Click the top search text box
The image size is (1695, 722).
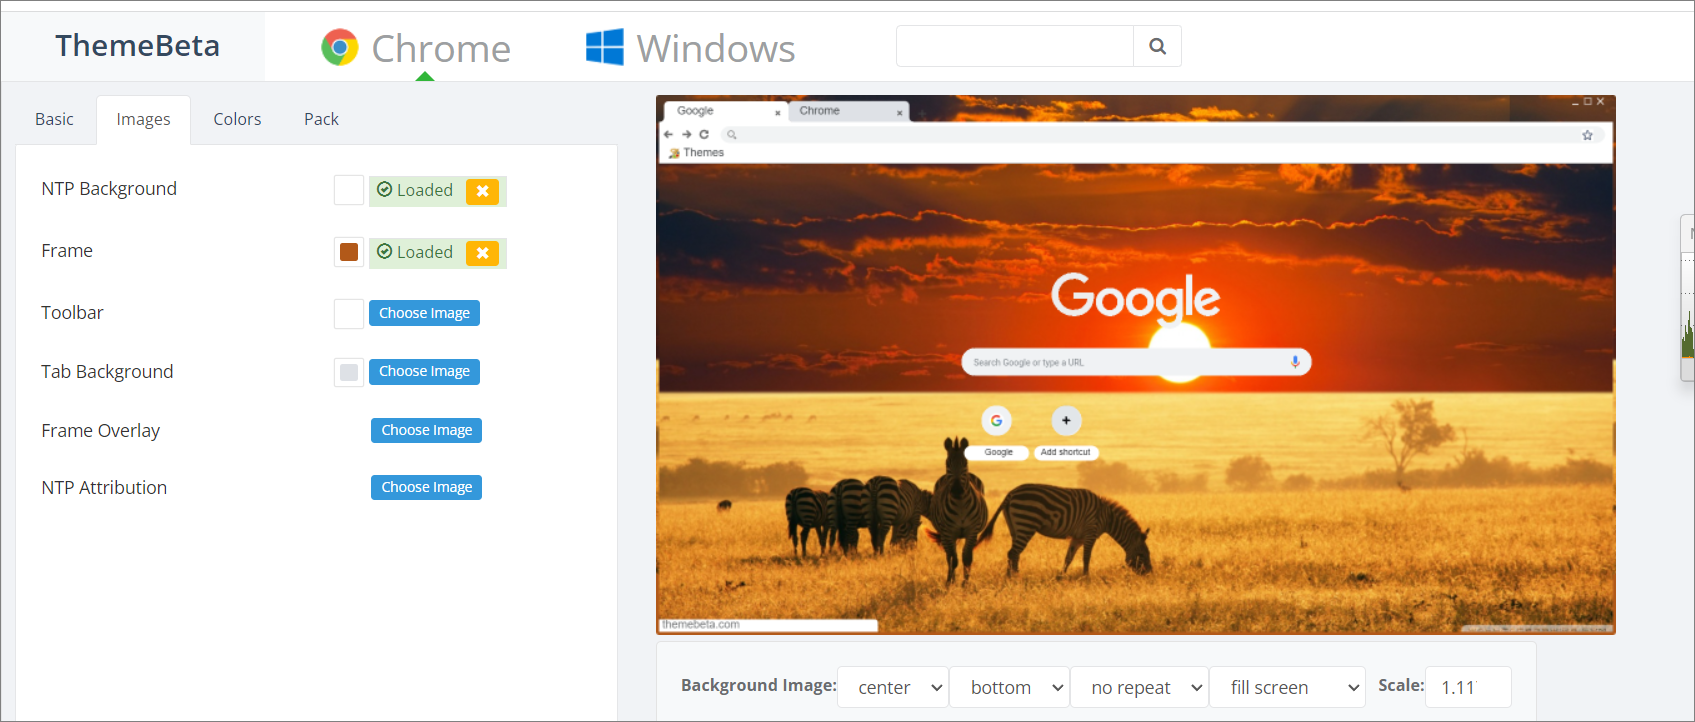1015,46
